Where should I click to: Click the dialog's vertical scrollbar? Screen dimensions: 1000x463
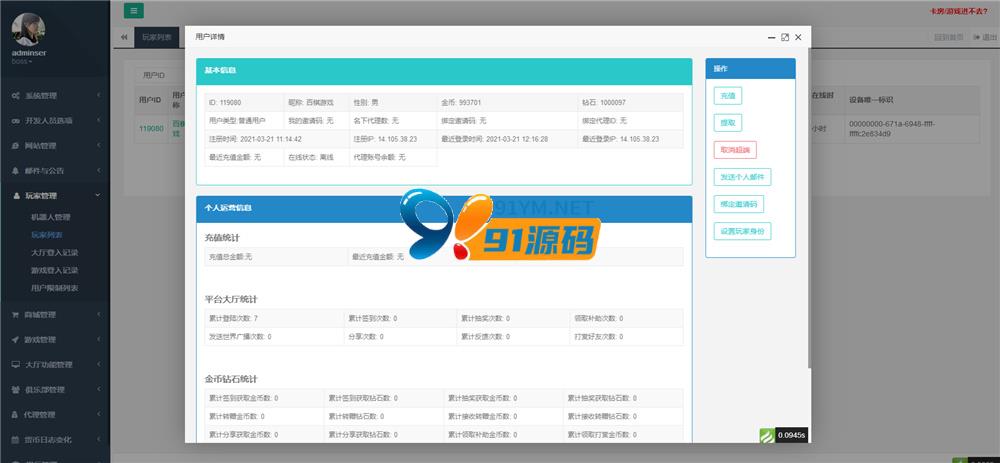[809, 207]
